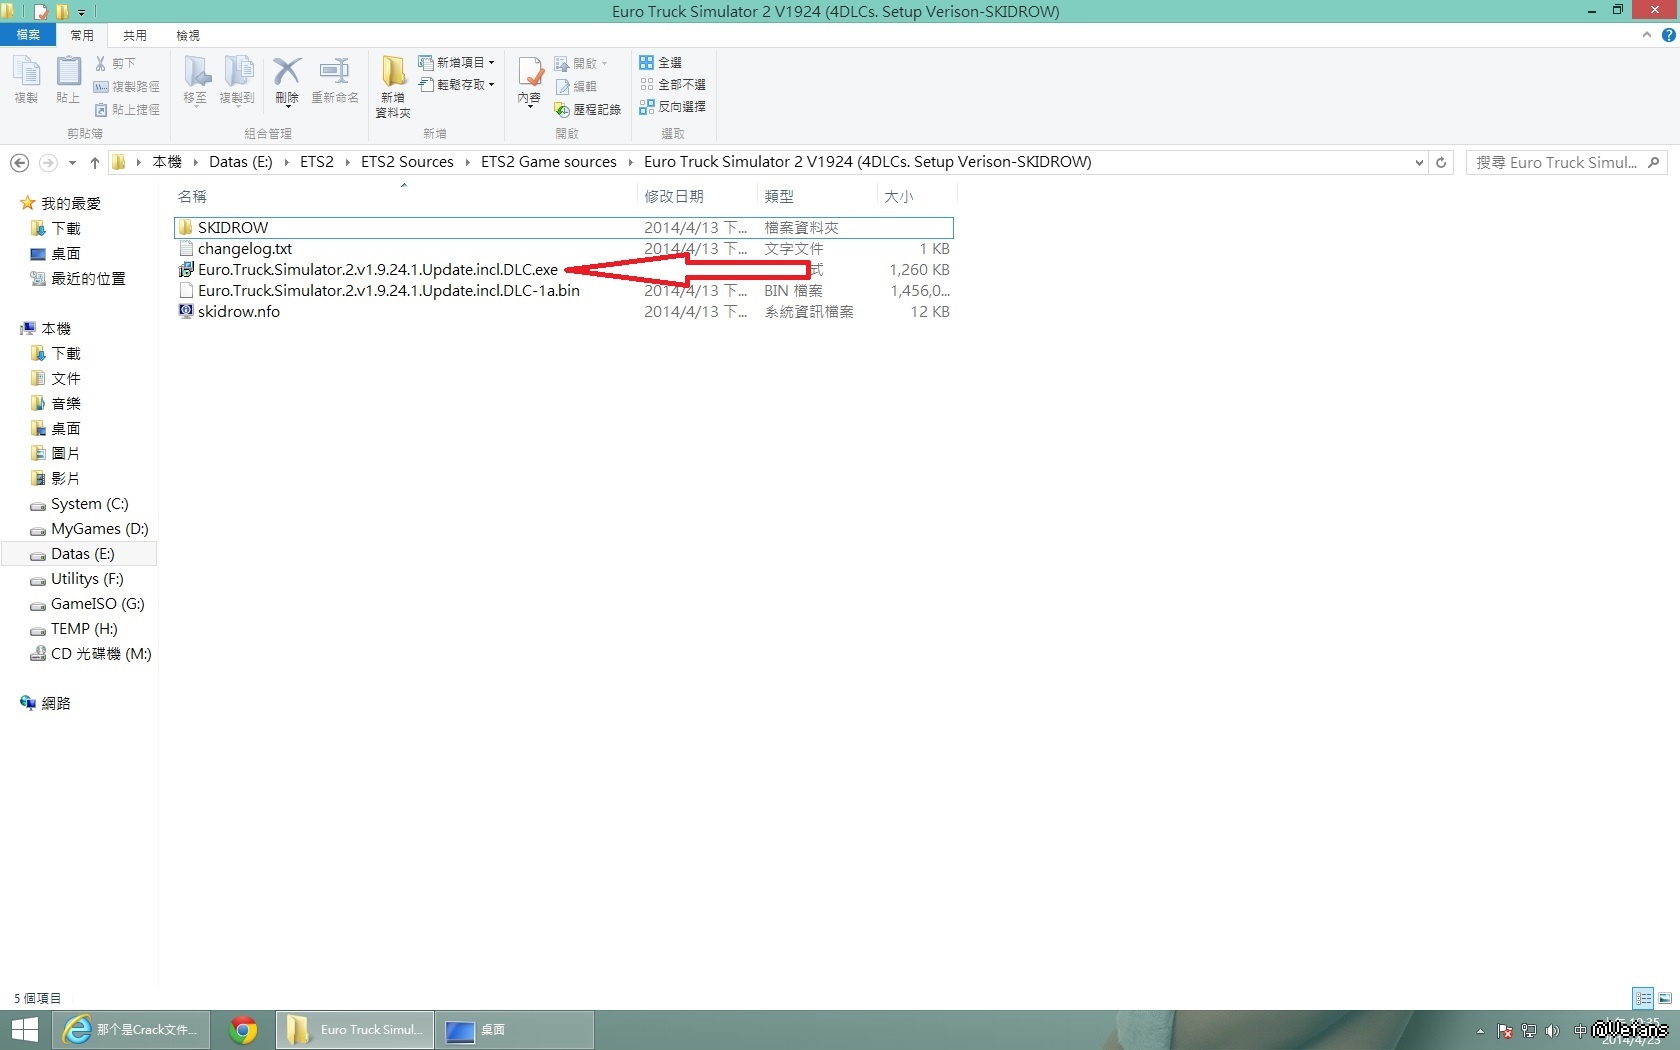Screen dimensions: 1680x1050
Task: Open the 檔案 (File) menu tab
Action: click(28, 35)
